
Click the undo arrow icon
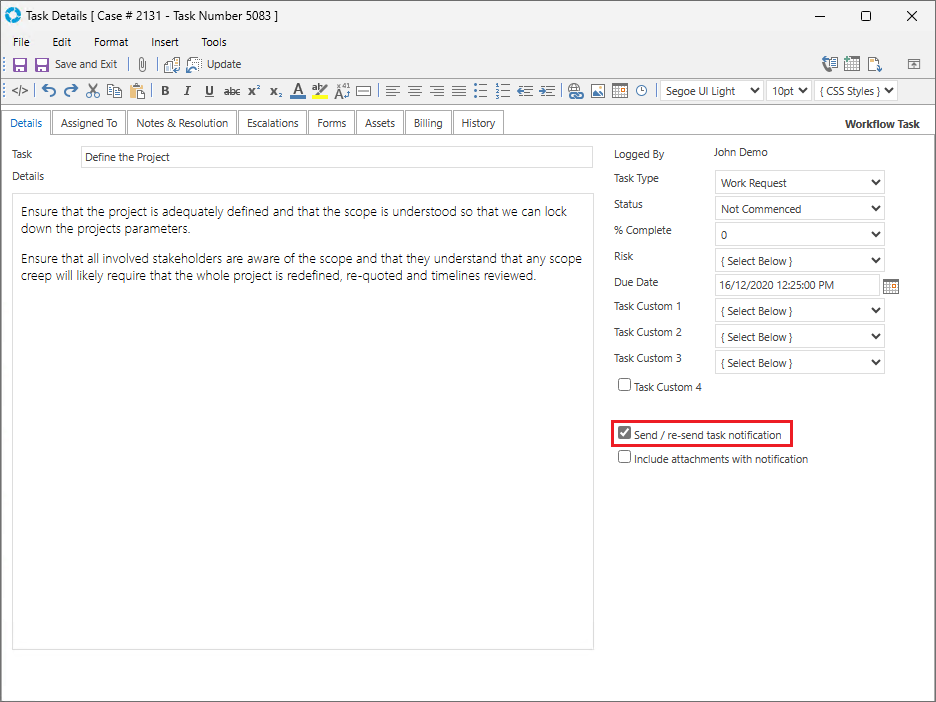[x=49, y=91]
